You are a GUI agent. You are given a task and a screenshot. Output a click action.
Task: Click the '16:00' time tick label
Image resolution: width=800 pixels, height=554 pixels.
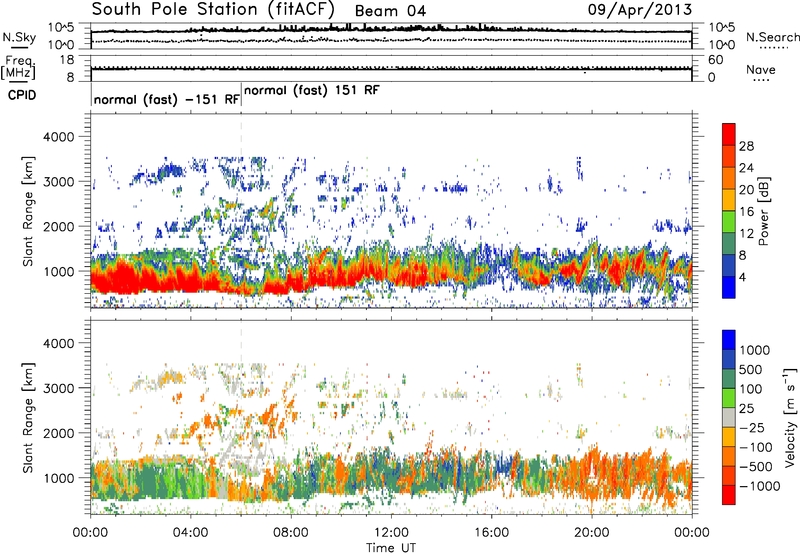pyautogui.click(x=491, y=533)
